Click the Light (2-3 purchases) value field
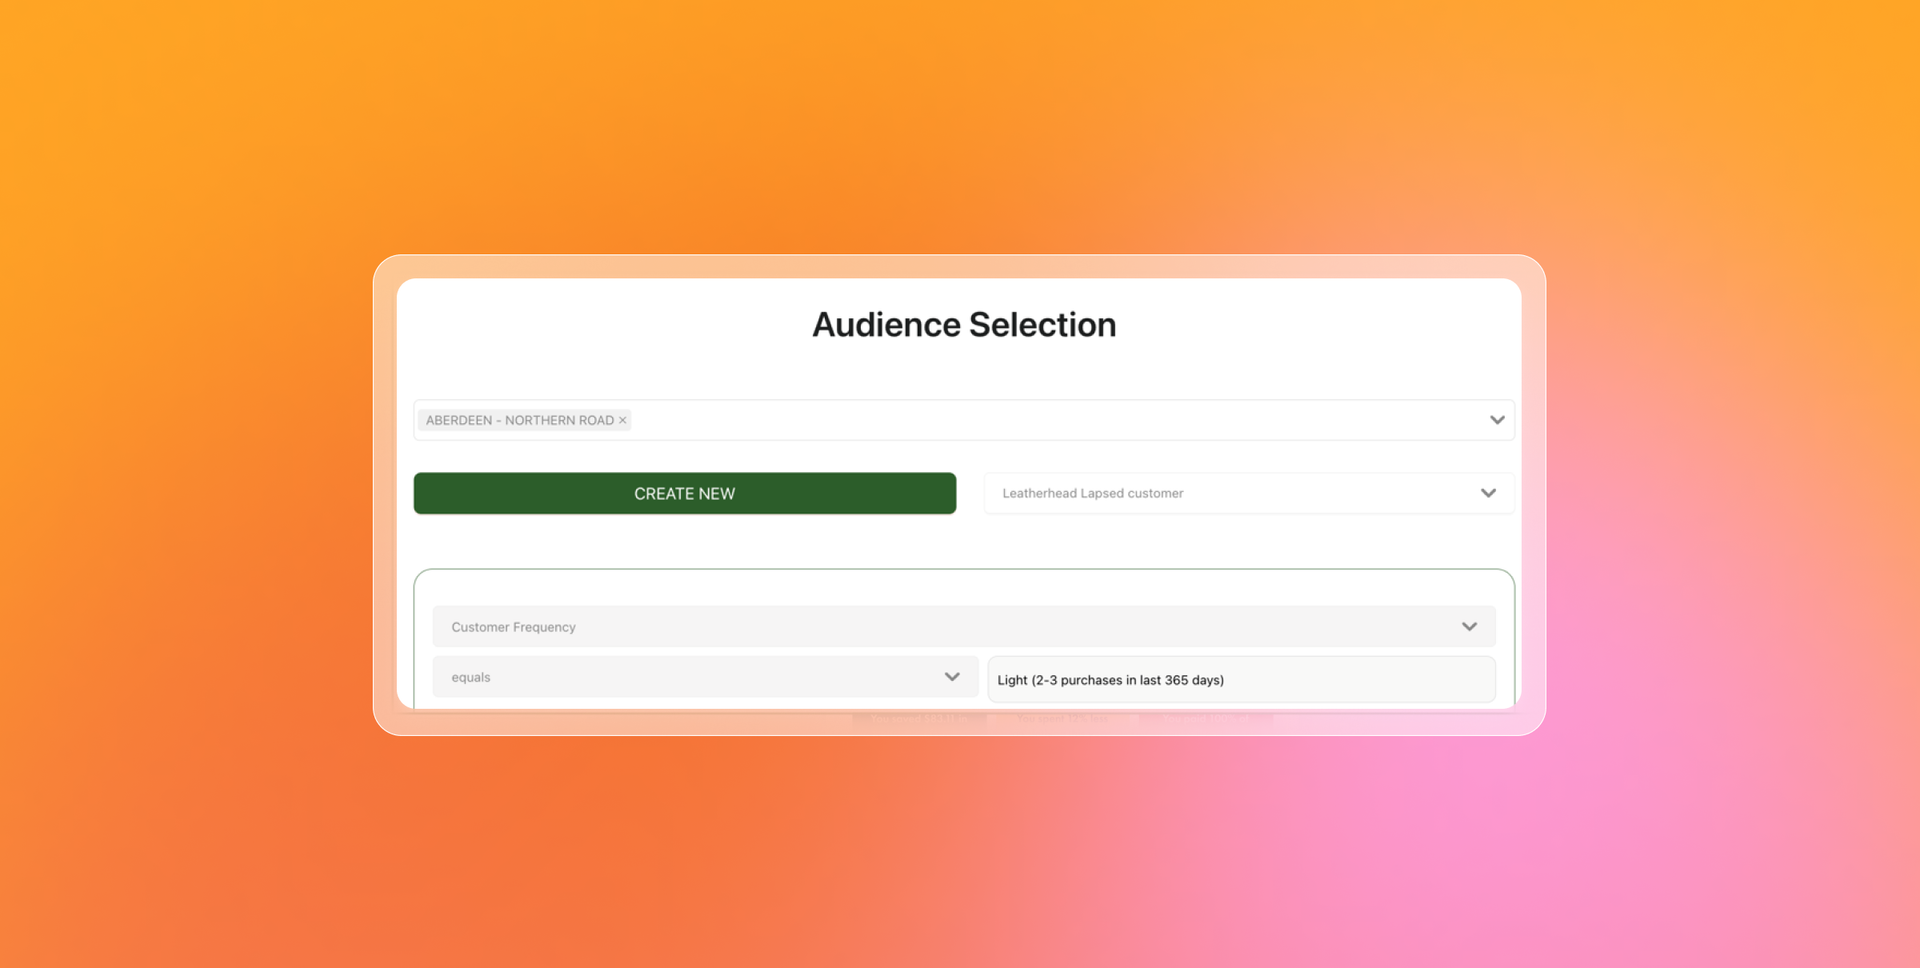1920x968 pixels. coord(1240,678)
